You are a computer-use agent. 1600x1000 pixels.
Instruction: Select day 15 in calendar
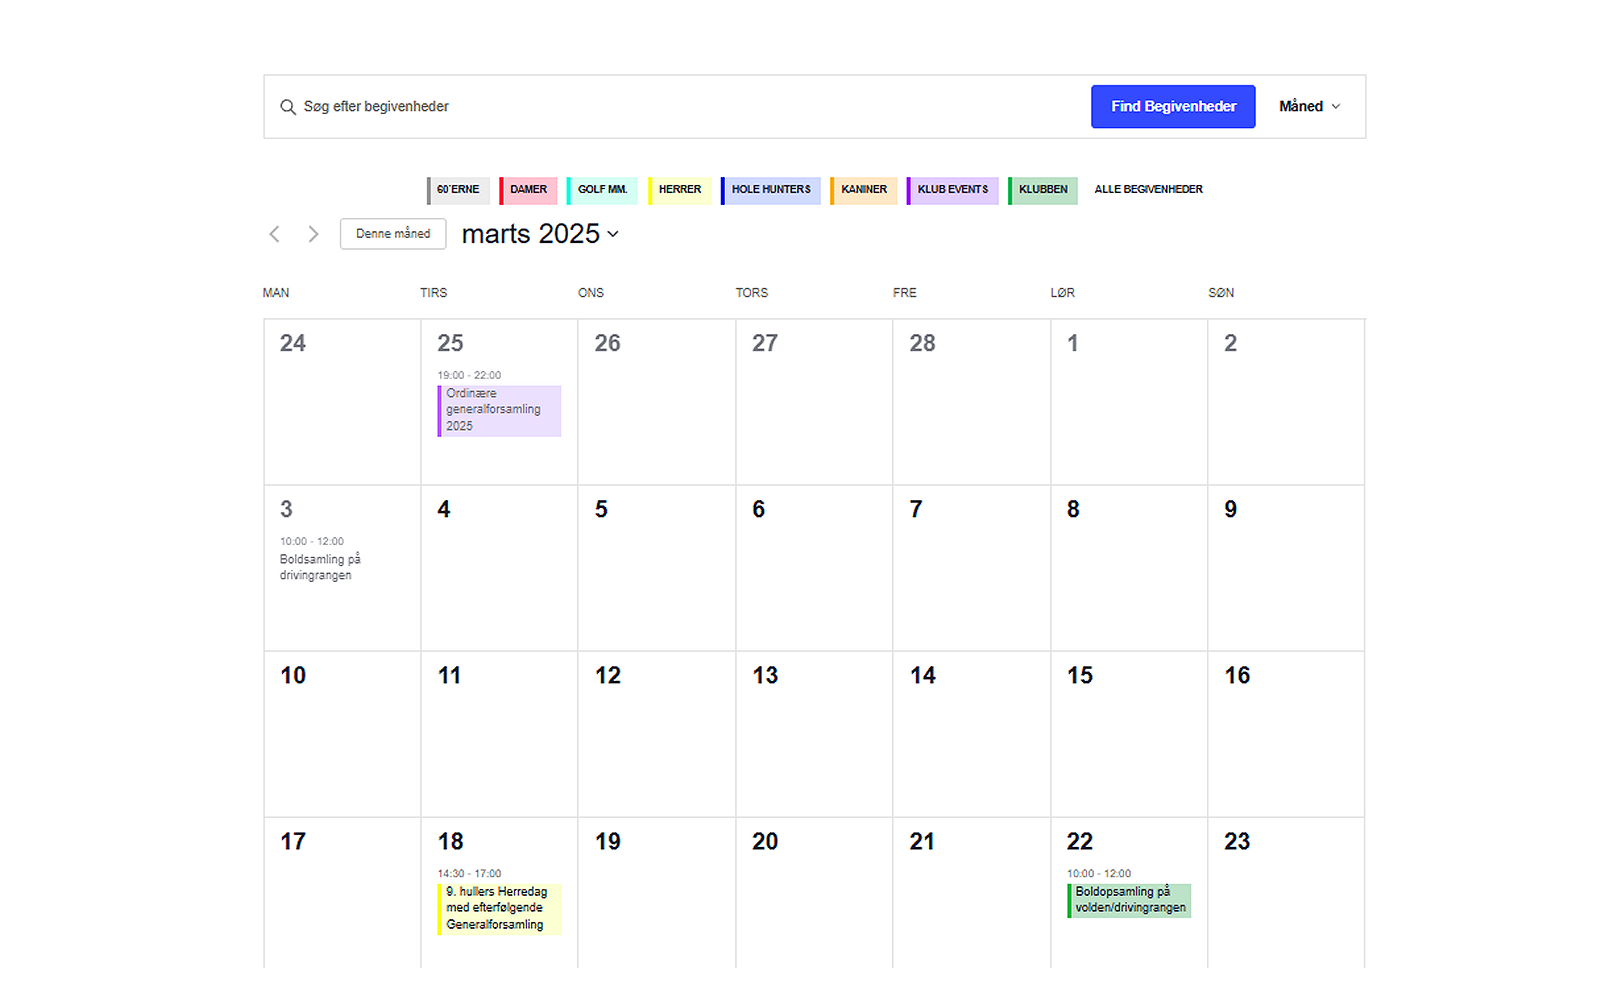click(x=1080, y=676)
